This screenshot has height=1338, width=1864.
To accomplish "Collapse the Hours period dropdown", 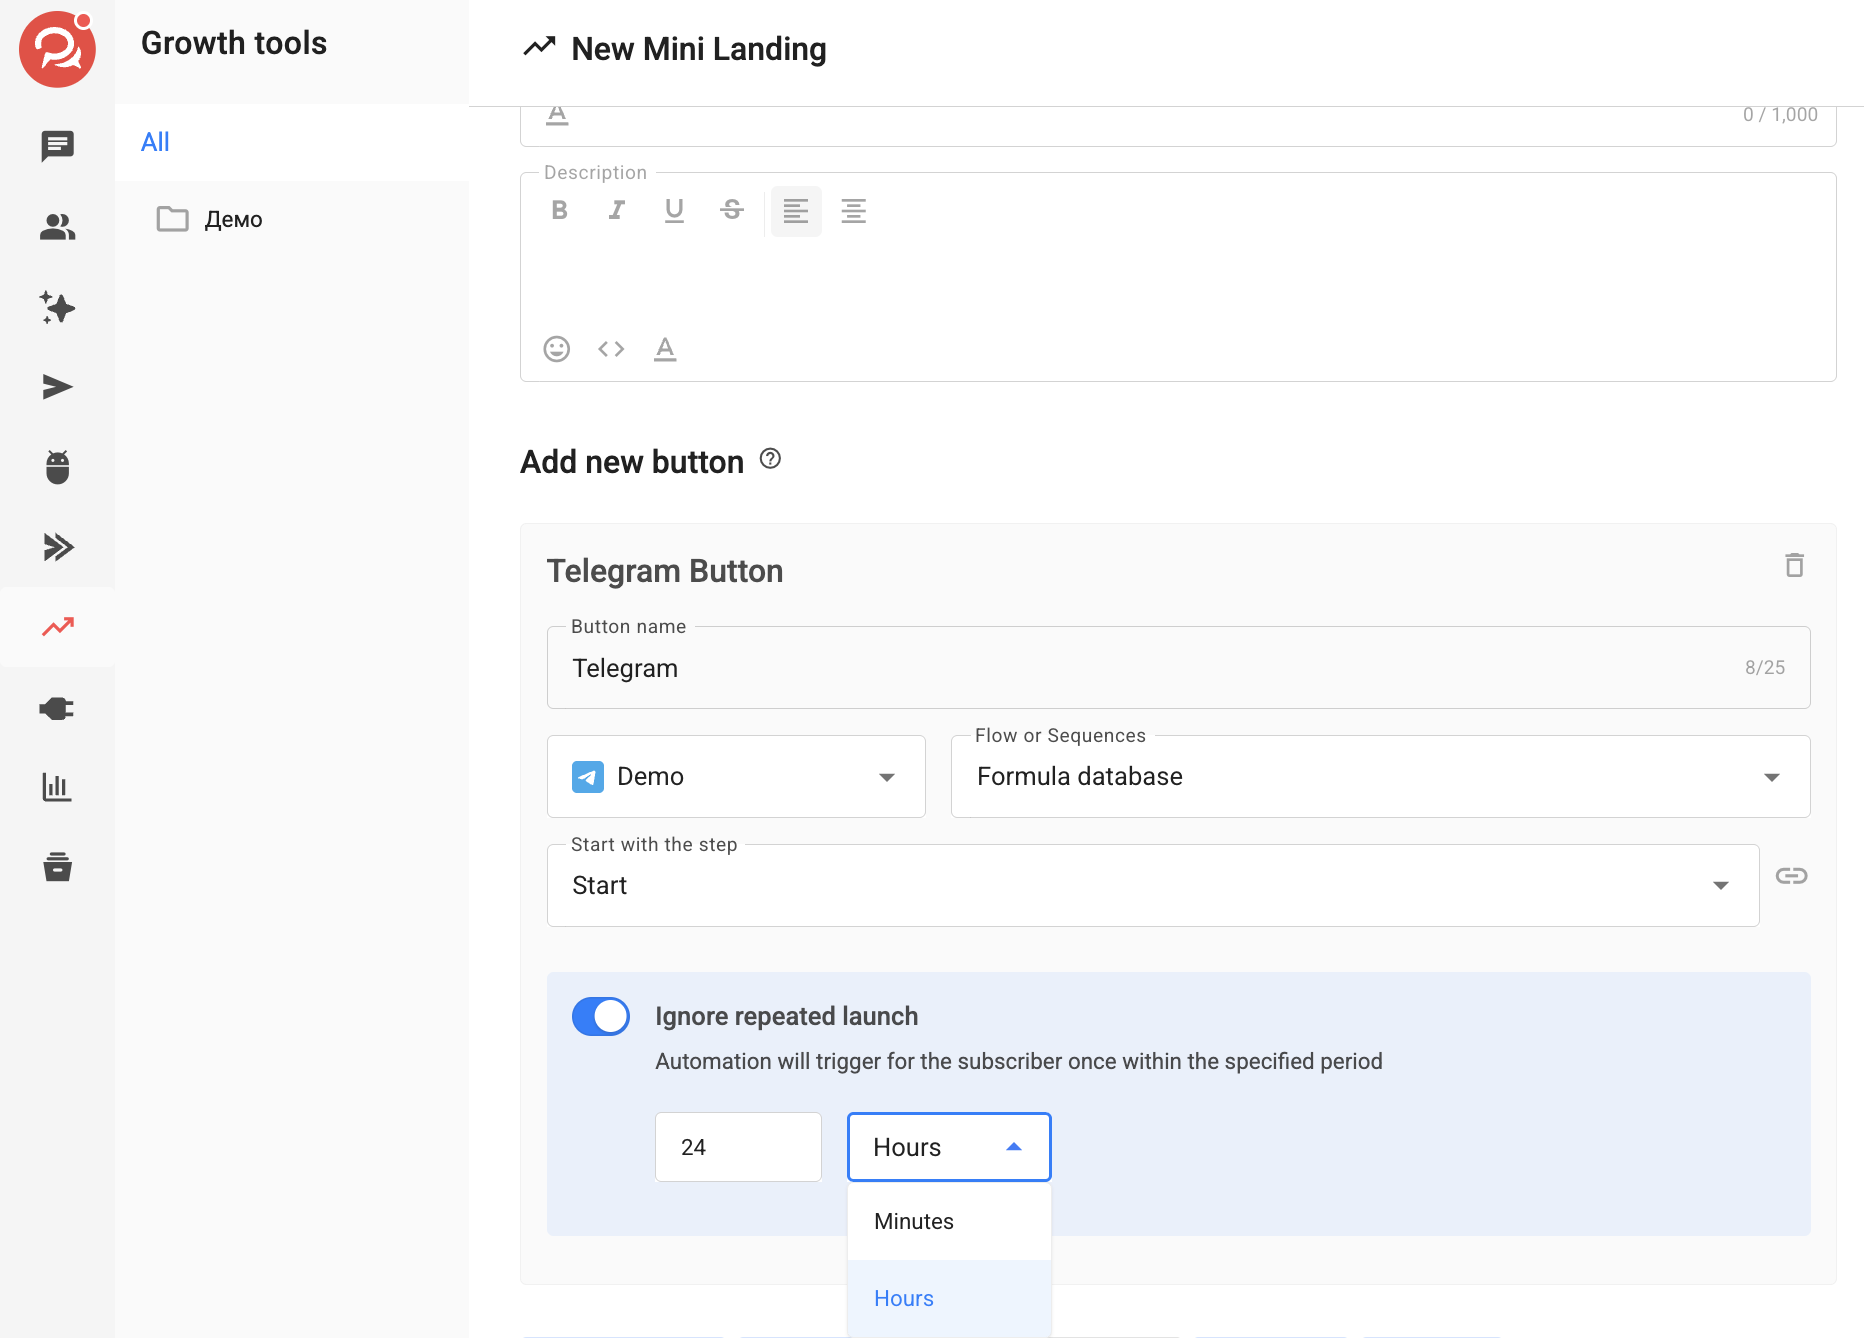I will click(949, 1147).
